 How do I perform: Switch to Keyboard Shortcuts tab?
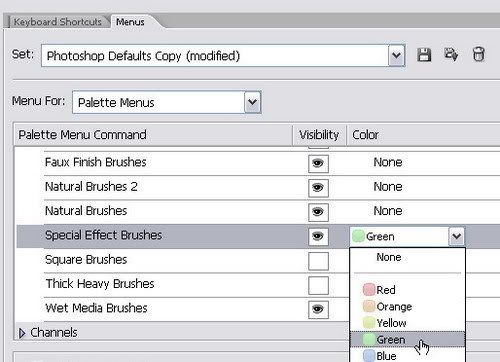57,22
